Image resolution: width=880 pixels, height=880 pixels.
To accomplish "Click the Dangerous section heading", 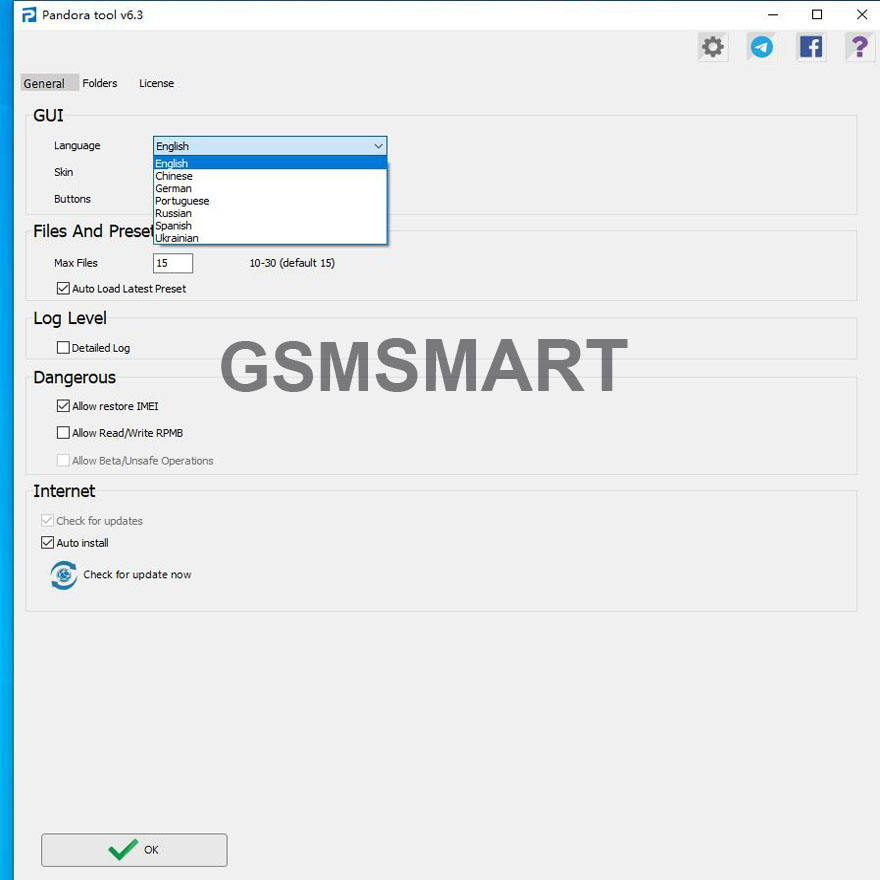I will 75,377.
